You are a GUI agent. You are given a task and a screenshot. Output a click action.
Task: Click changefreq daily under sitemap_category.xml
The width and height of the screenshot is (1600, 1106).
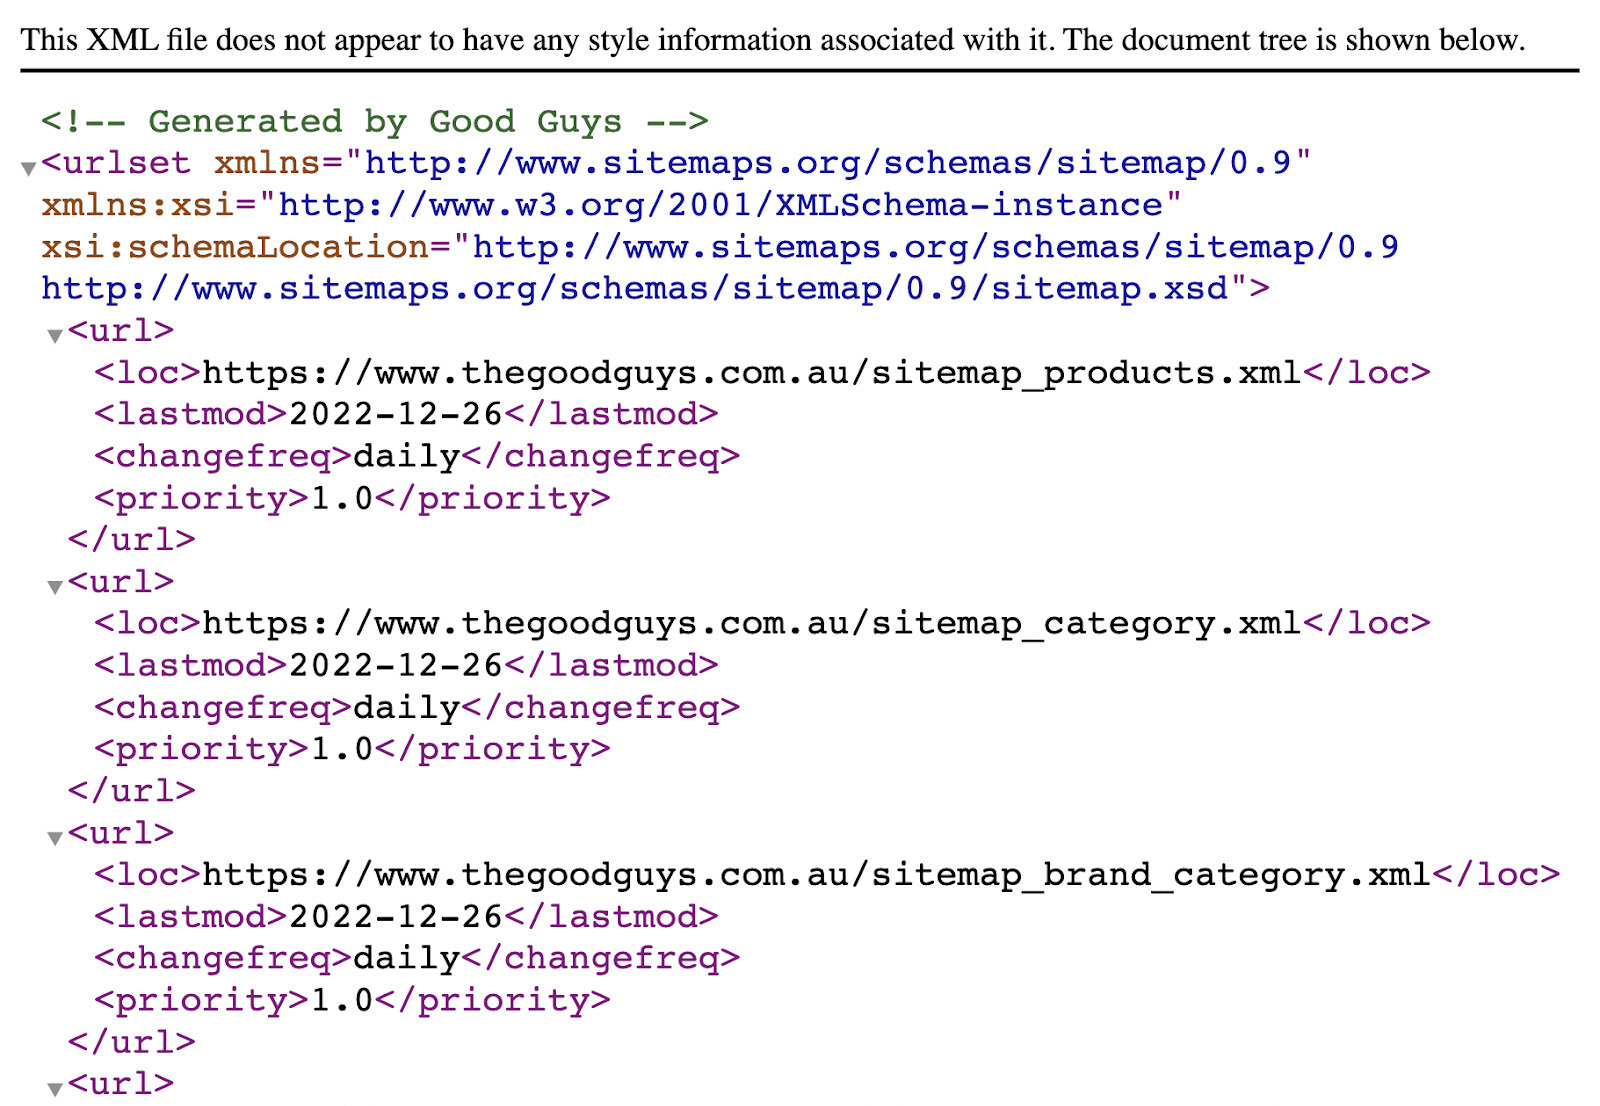click(417, 708)
